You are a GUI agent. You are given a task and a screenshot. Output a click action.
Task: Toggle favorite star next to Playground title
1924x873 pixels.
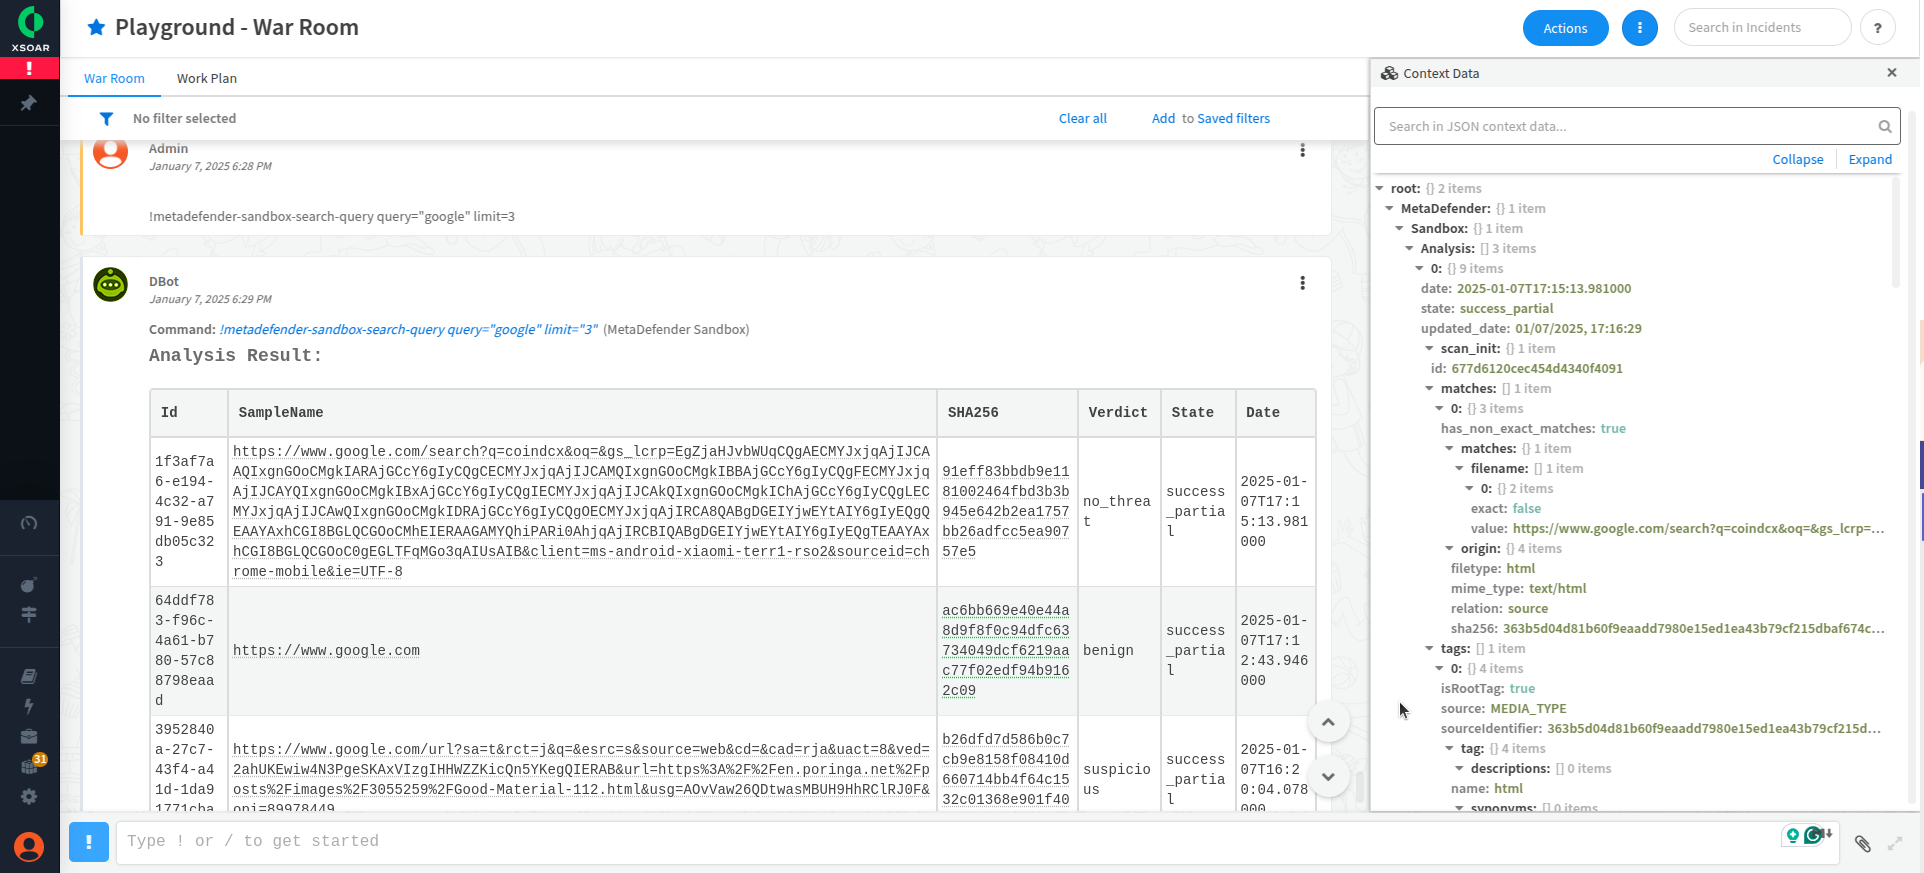pyautogui.click(x=96, y=27)
